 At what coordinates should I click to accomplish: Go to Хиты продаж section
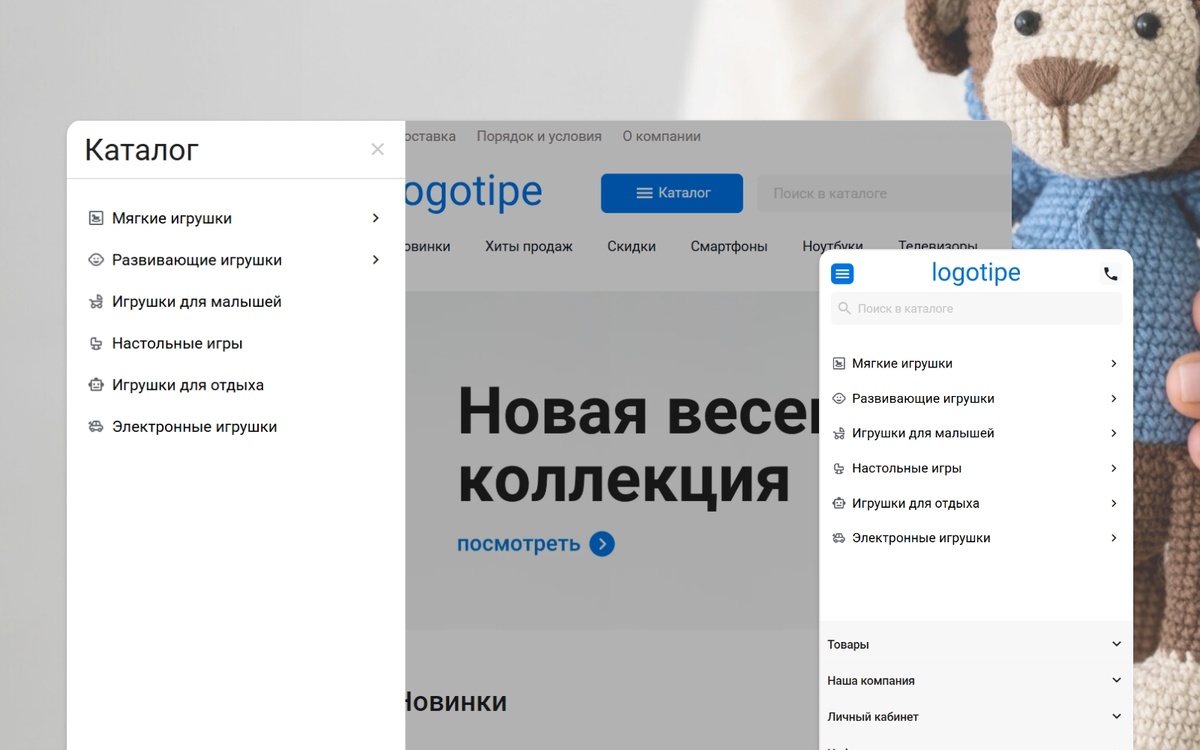pyautogui.click(x=529, y=246)
